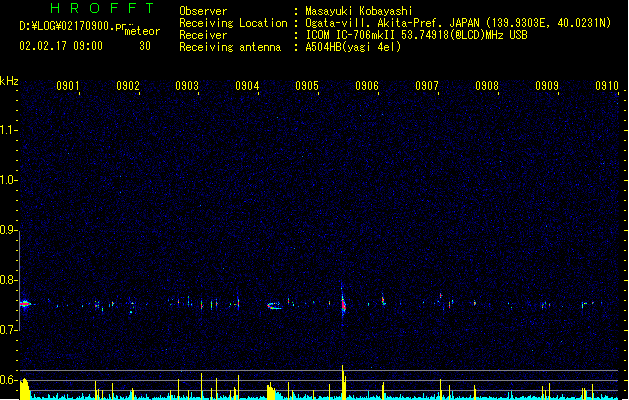Click the 0908 time marker
Image resolution: width=629 pixels, height=400 pixels.
point(487,86)
